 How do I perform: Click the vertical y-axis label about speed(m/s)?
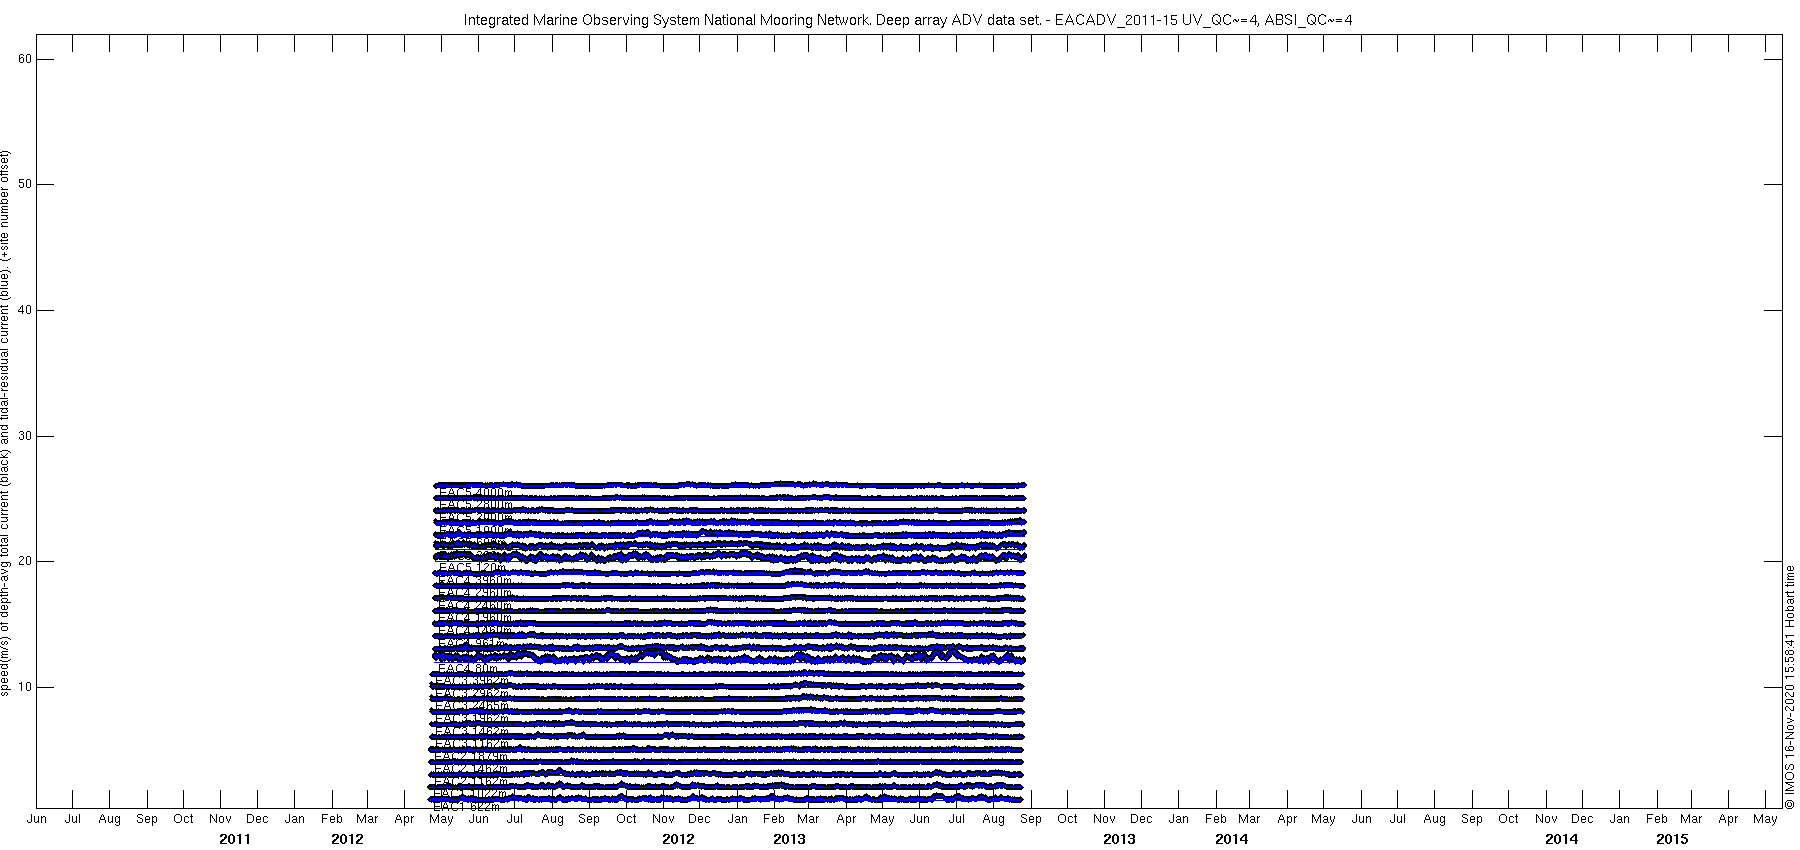pyautogui.click(x=6, y=423)
